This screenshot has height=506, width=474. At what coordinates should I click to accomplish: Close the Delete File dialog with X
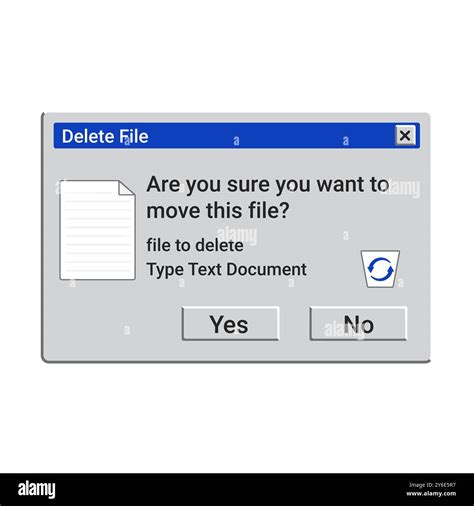pyautogui.click(x=405, y=135)
